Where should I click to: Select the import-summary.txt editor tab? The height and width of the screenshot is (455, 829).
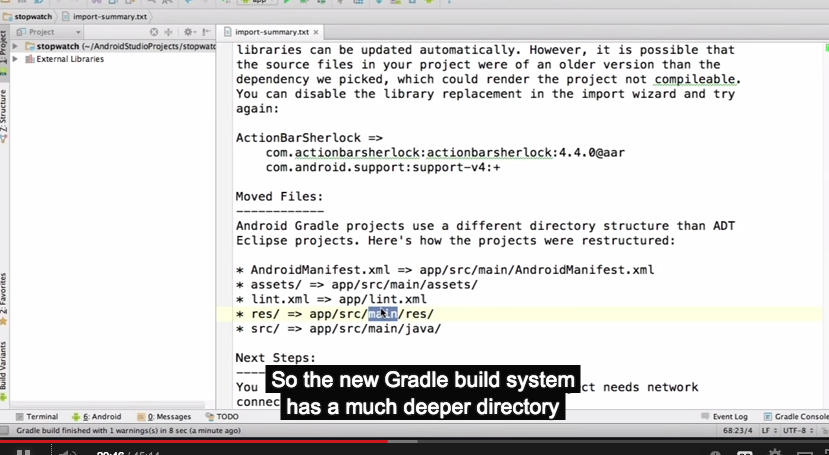271,32
